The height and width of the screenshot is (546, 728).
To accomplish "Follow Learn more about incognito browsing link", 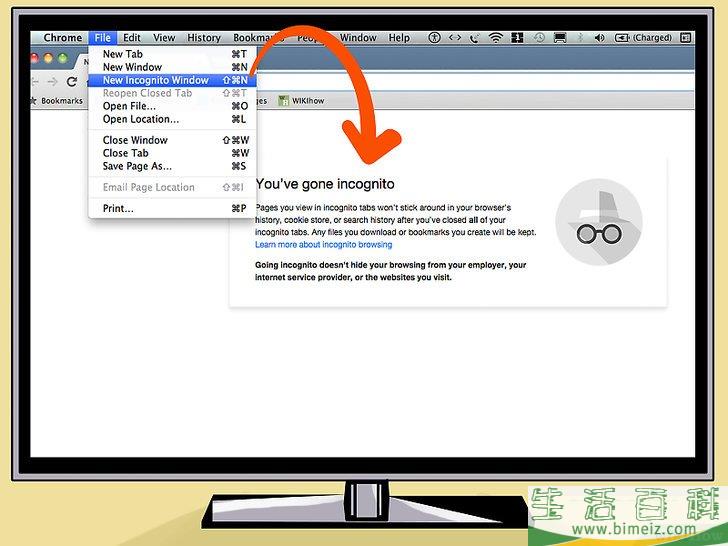I will (323, 244).
